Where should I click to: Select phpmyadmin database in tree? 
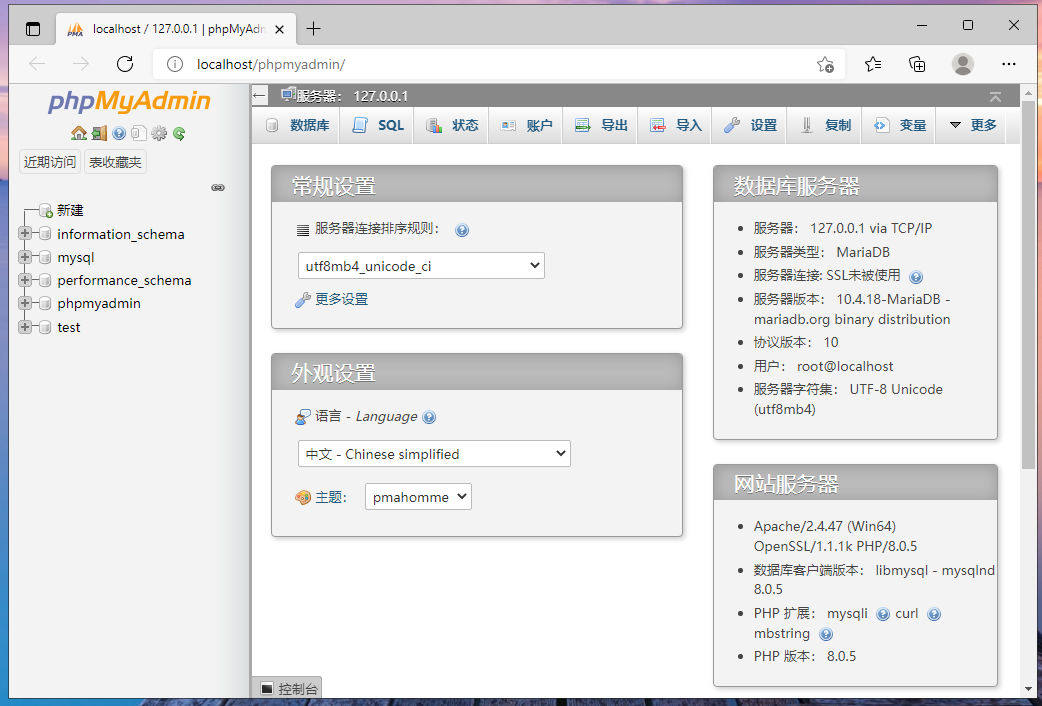click(99, 304)
